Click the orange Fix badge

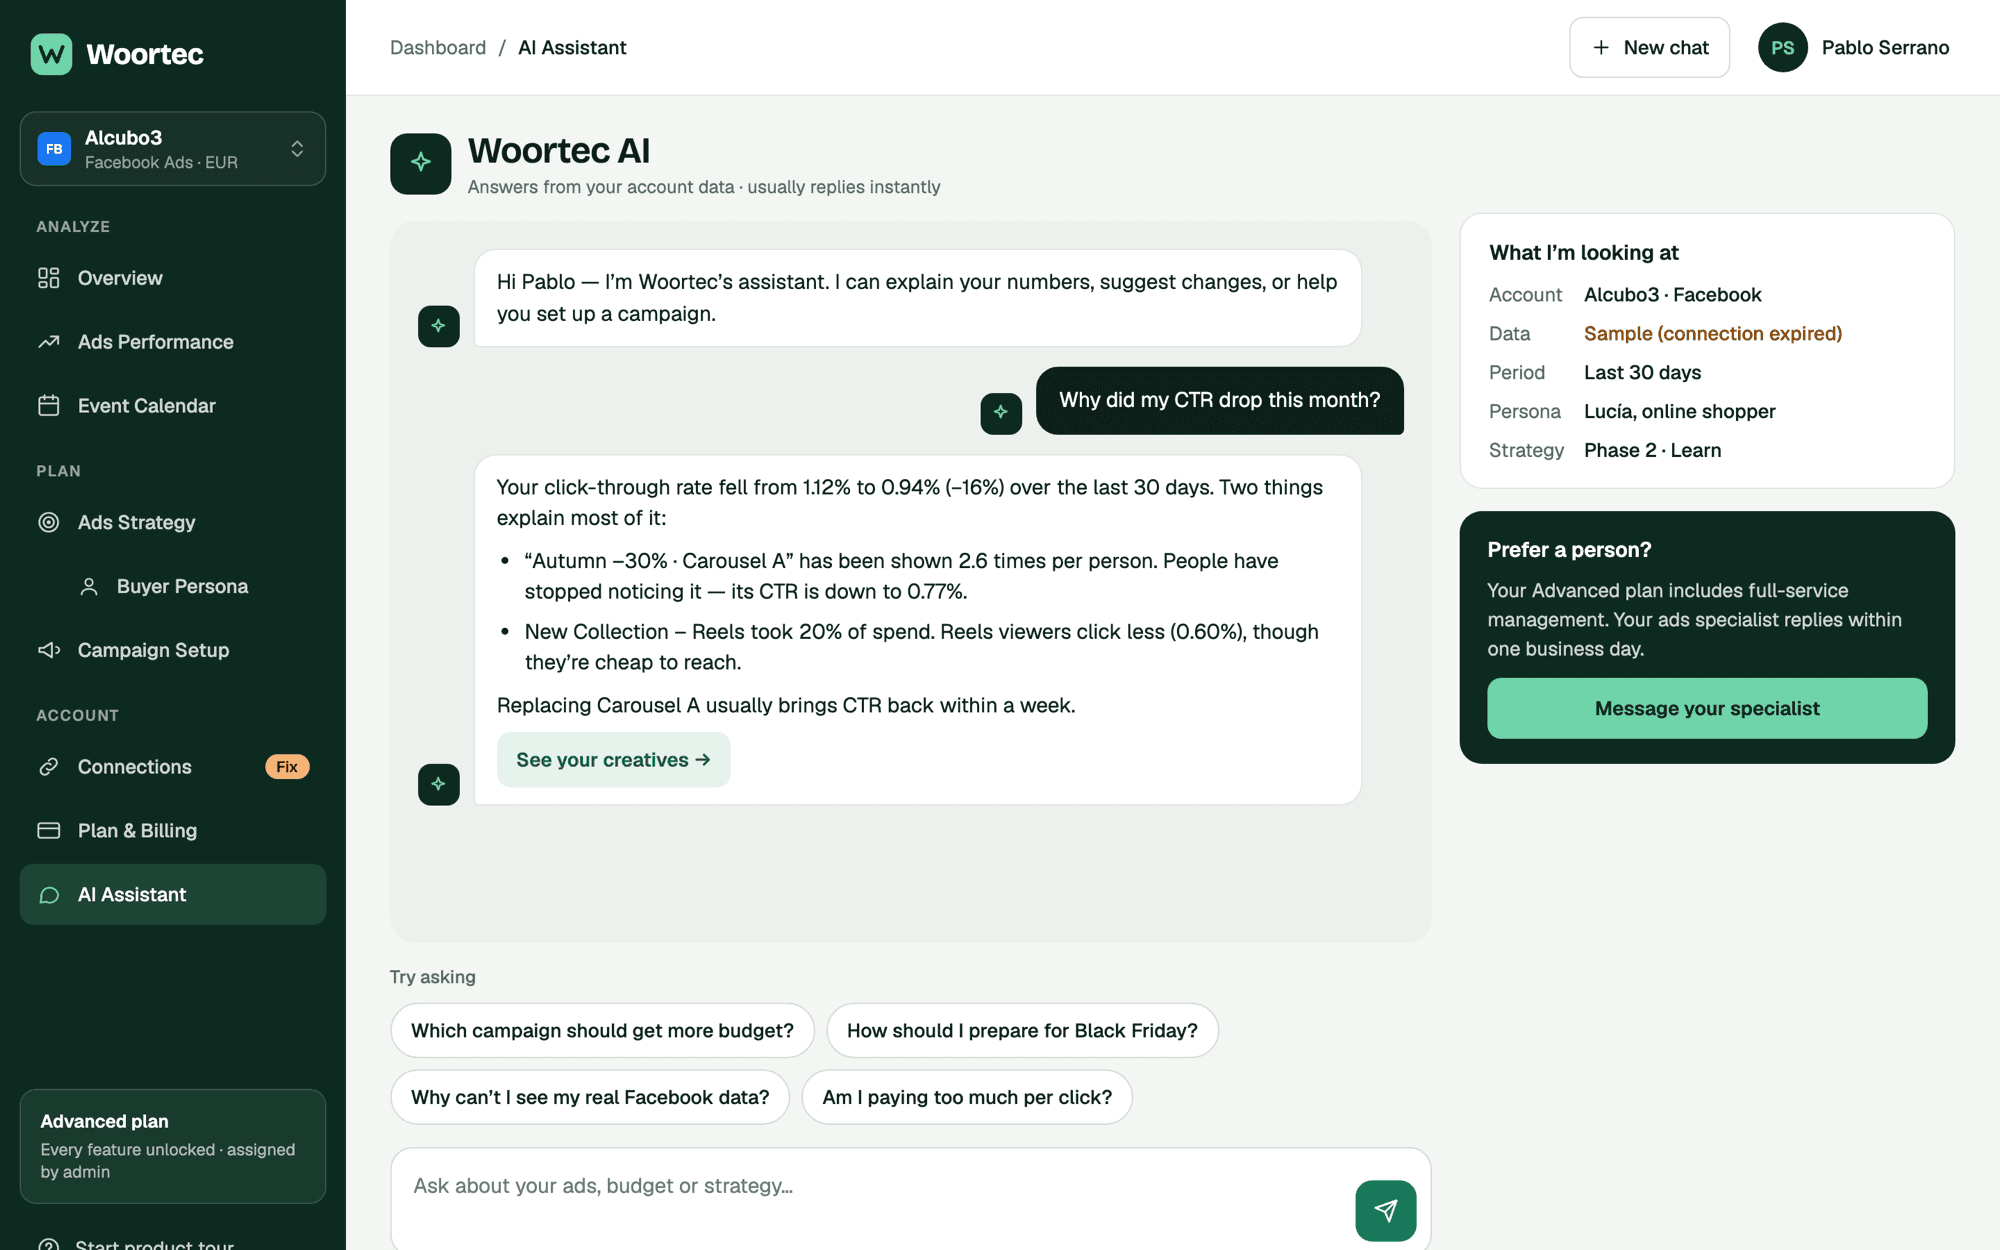pyautogui.click(x=287, y=767)
